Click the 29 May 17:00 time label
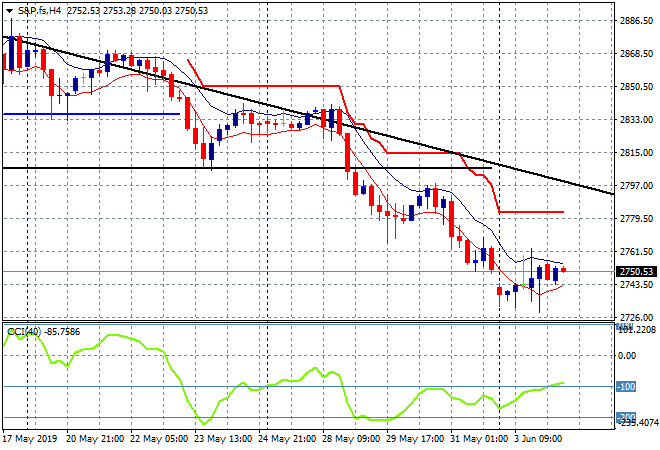 coord(415,439)
